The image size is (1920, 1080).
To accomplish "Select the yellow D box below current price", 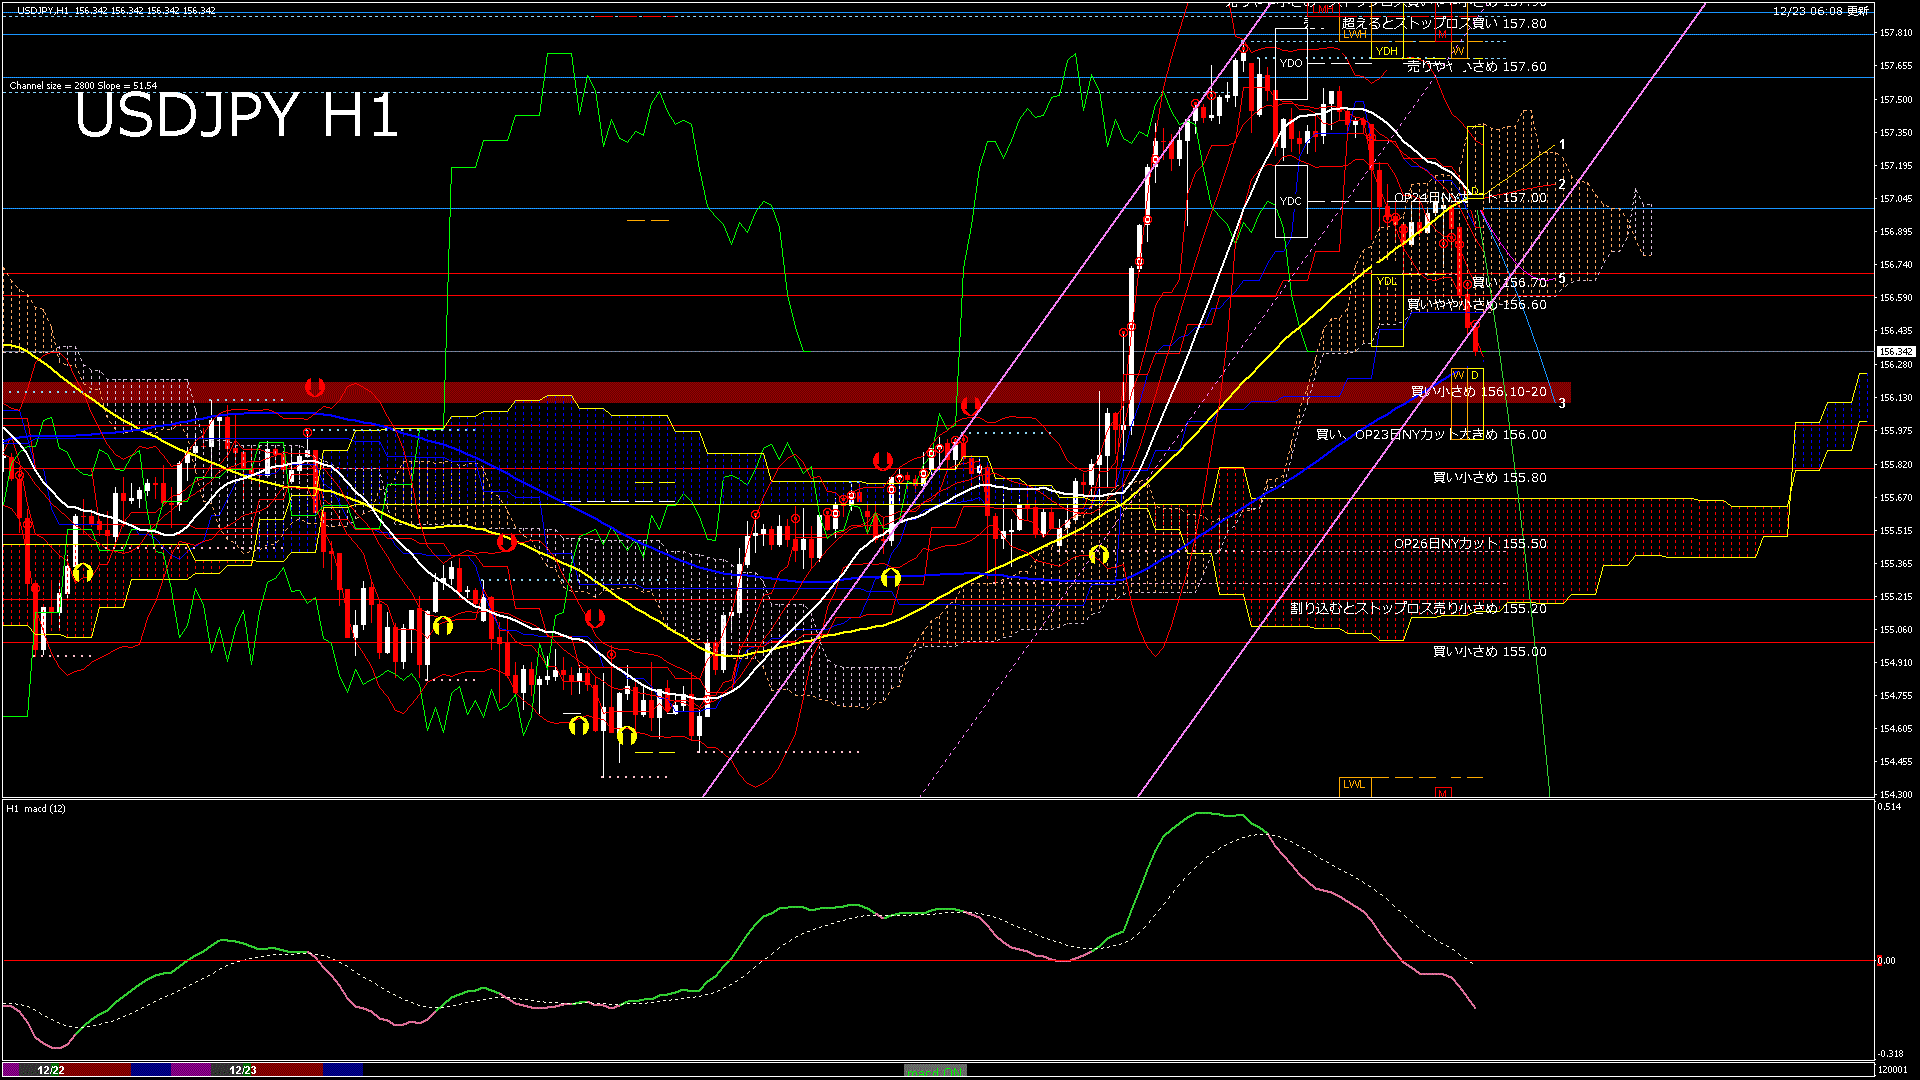I will pyautogui.click(x=1475, y=376).
